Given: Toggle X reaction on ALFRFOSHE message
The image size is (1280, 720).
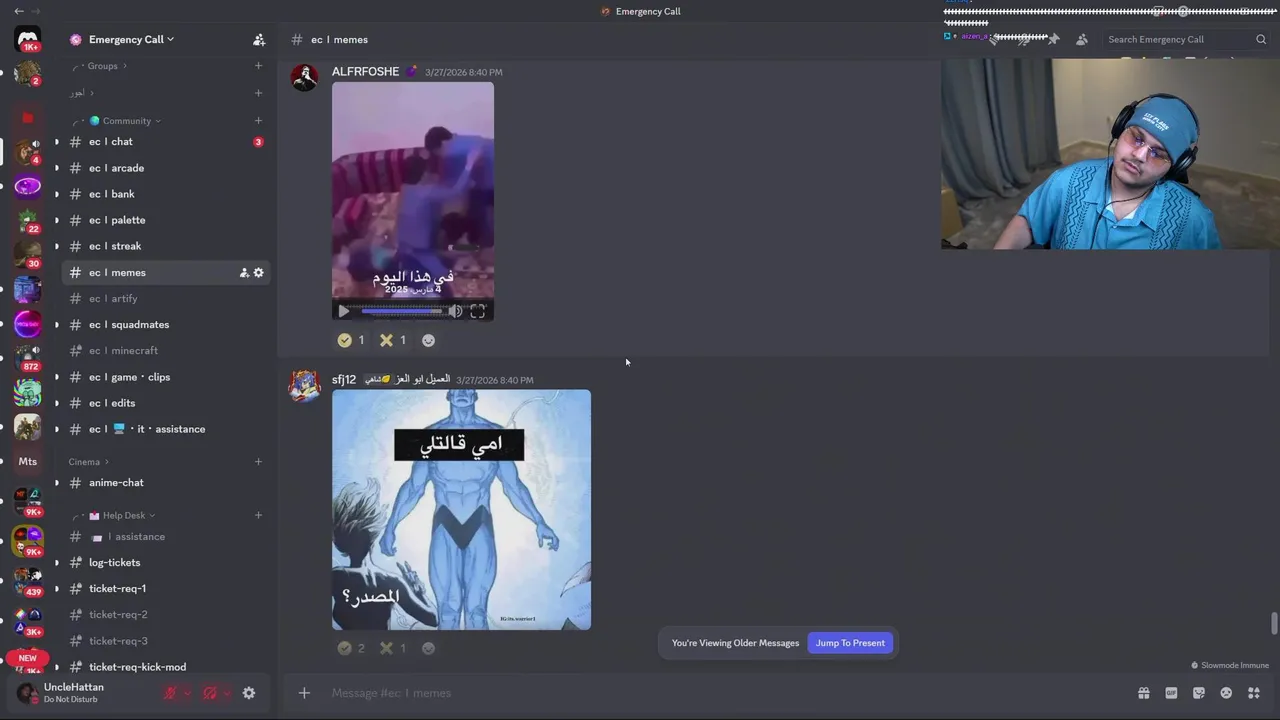Looking at the screenshot, I should (x=393, y=340).
